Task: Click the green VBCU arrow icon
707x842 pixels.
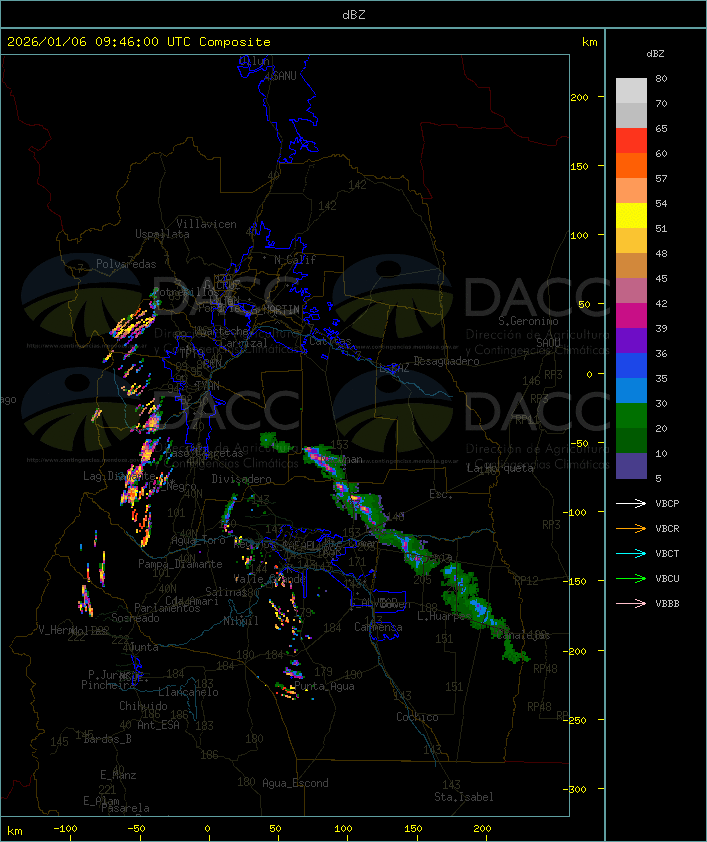Action: pos(631,578)
